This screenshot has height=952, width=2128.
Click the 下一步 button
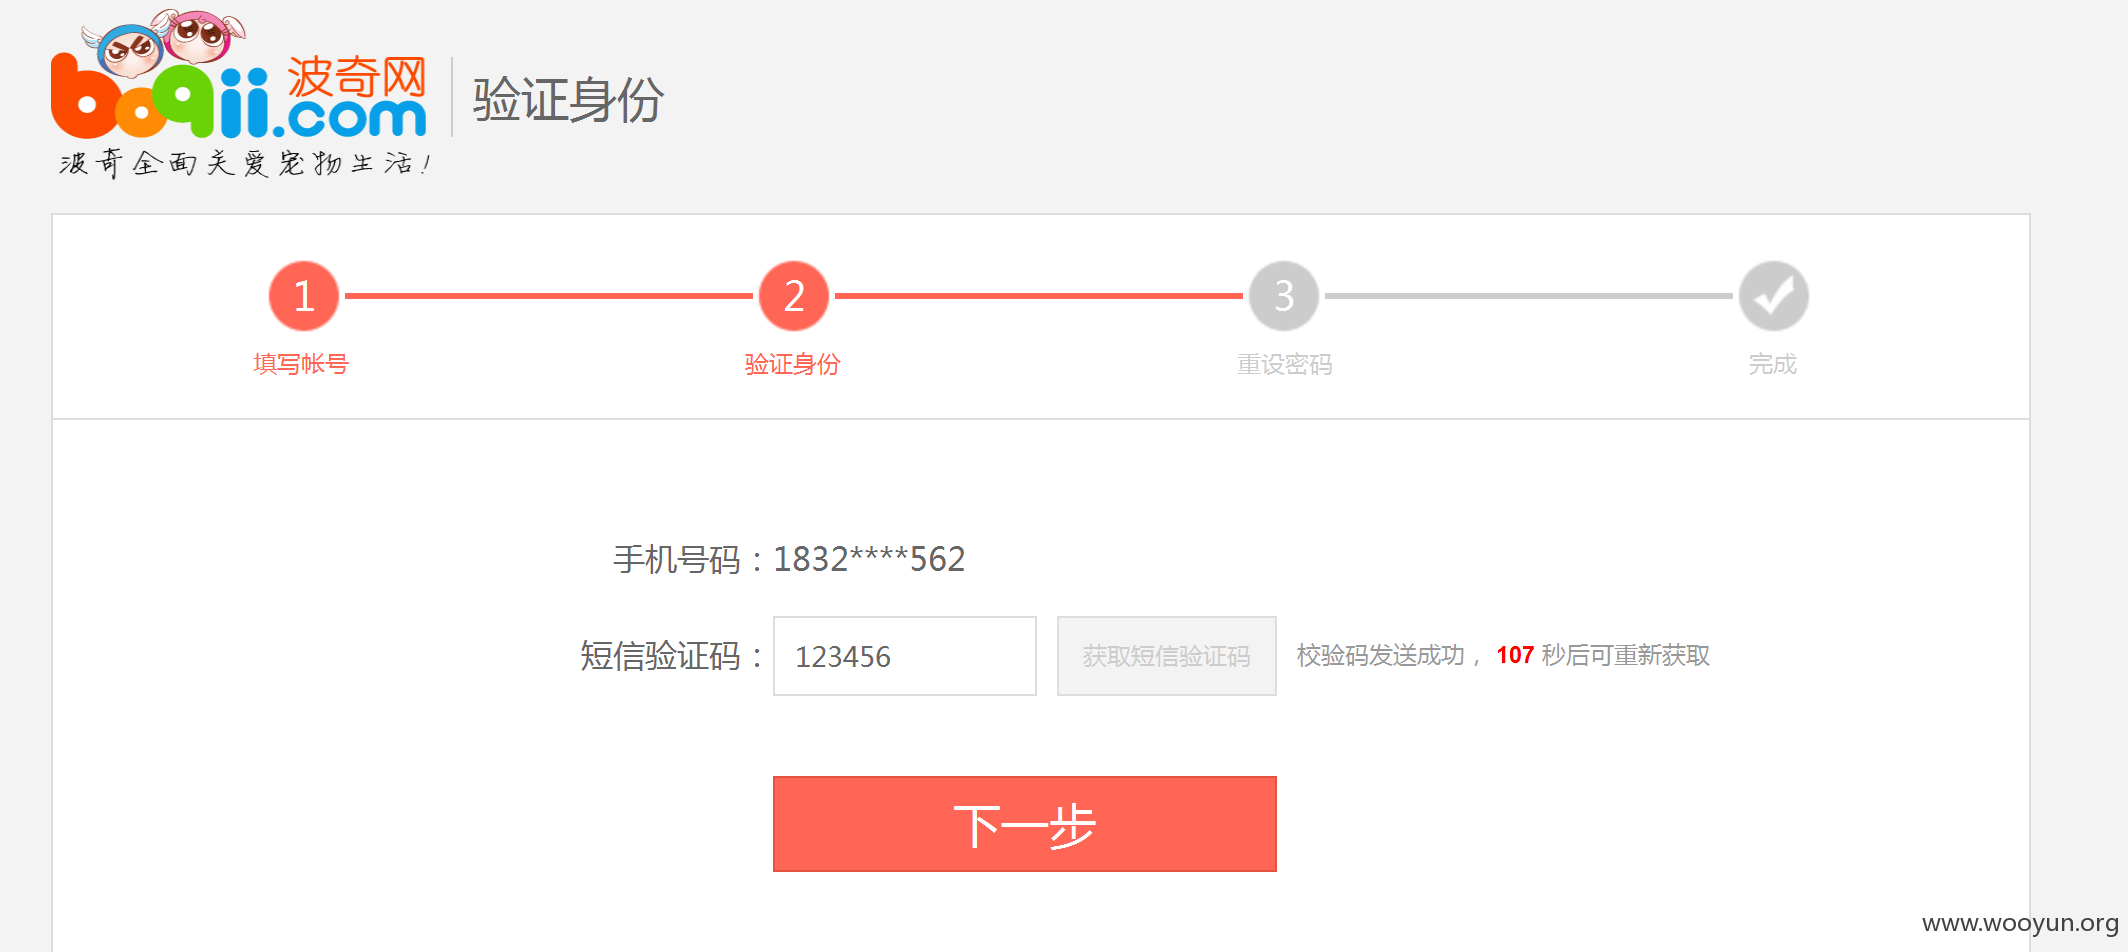pos(1025,824)
